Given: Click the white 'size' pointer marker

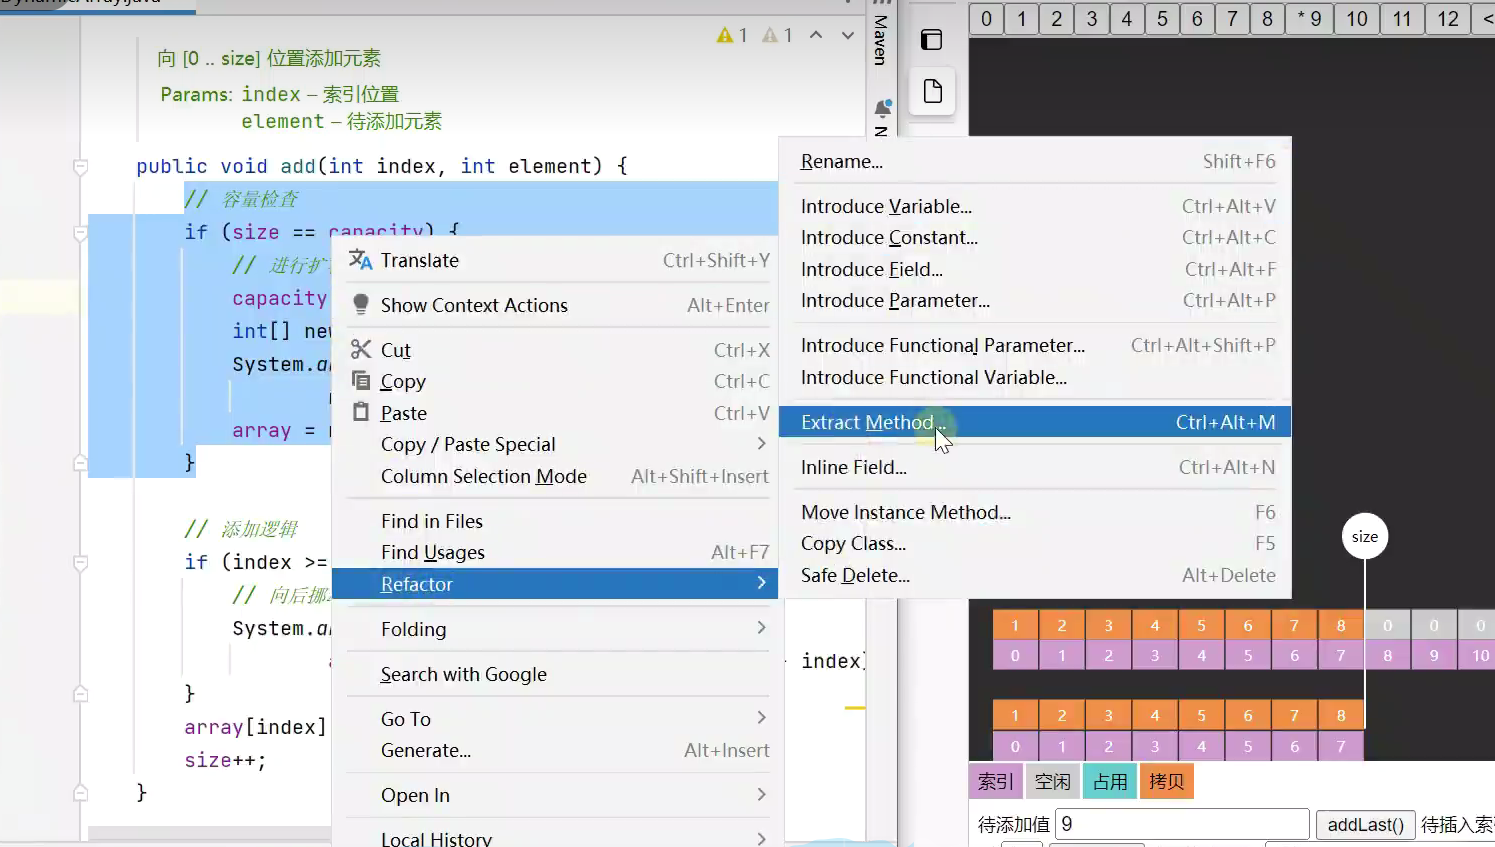Looking at the screenshot, I should pyautogui.click(x=1365, y=537).
